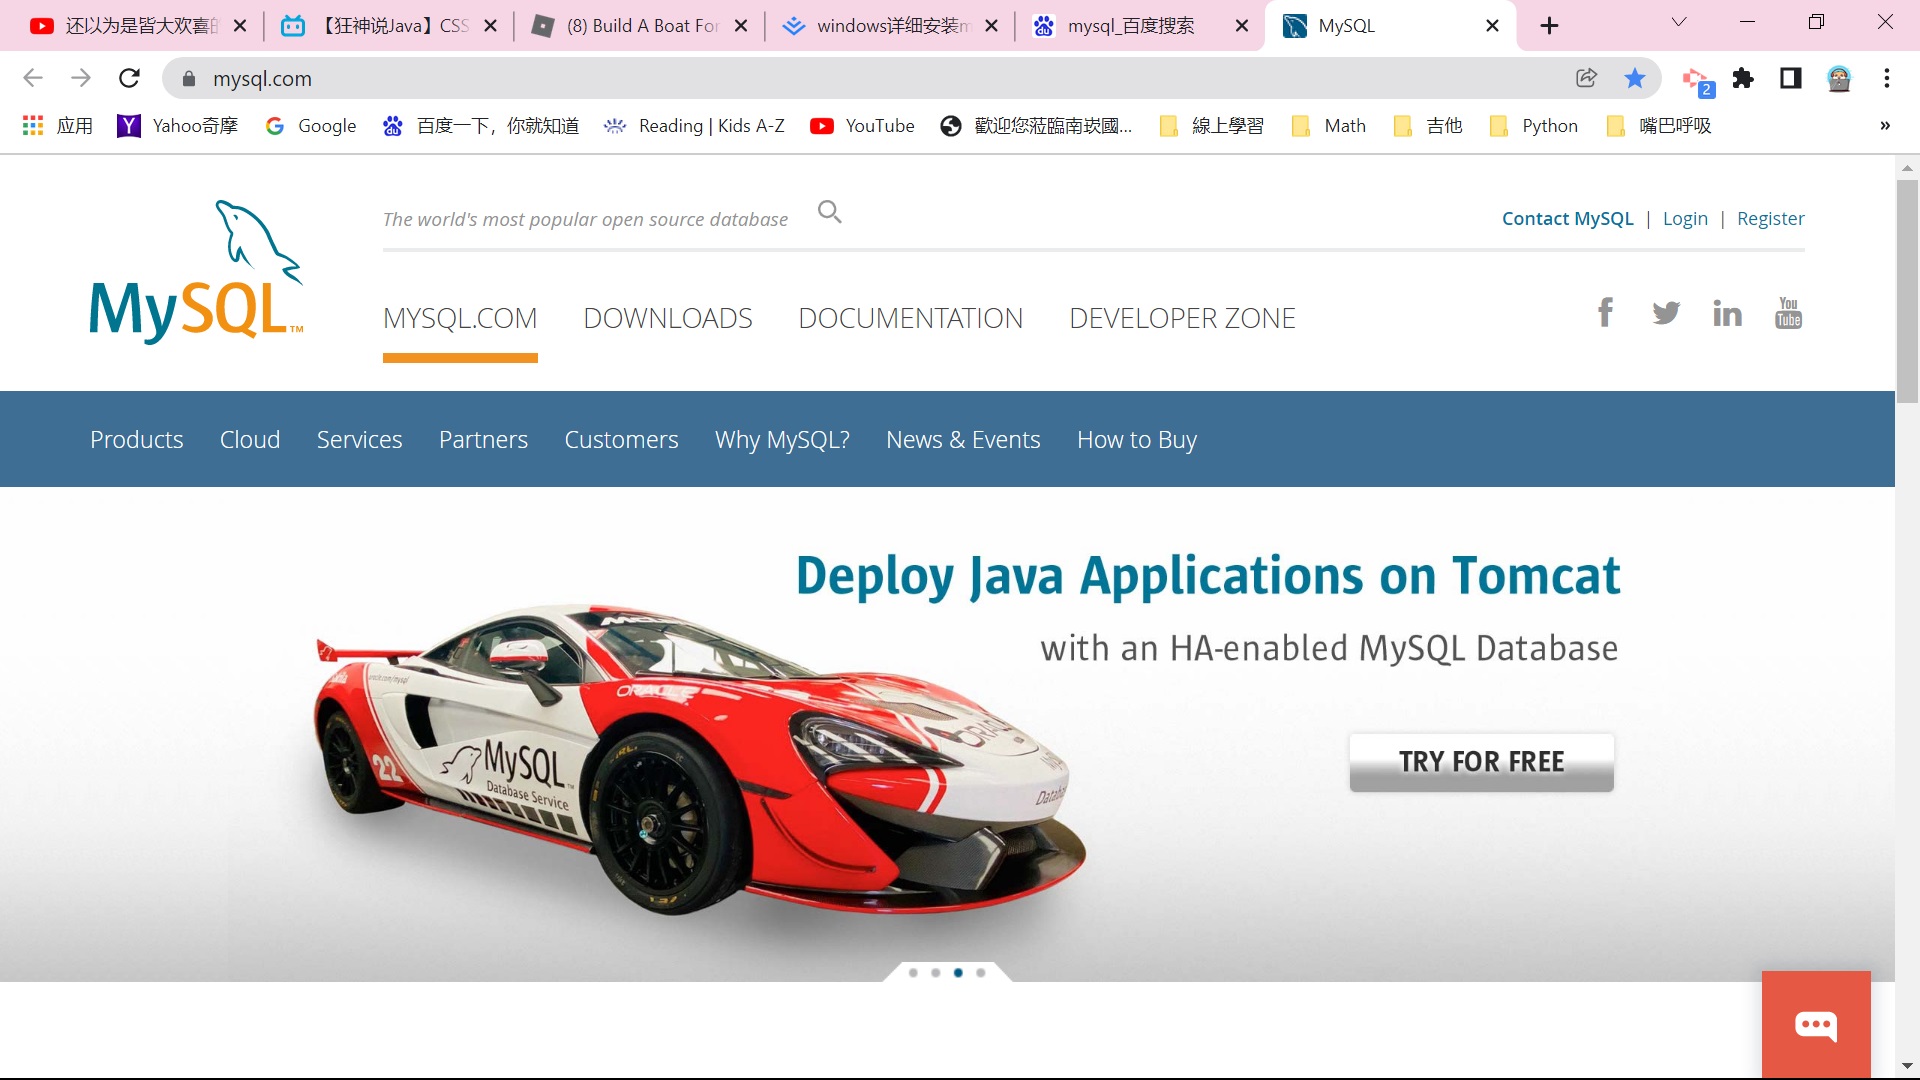Go back with browser back arrow
This screenshot has height=1080, width=1920.
(33, 78)
